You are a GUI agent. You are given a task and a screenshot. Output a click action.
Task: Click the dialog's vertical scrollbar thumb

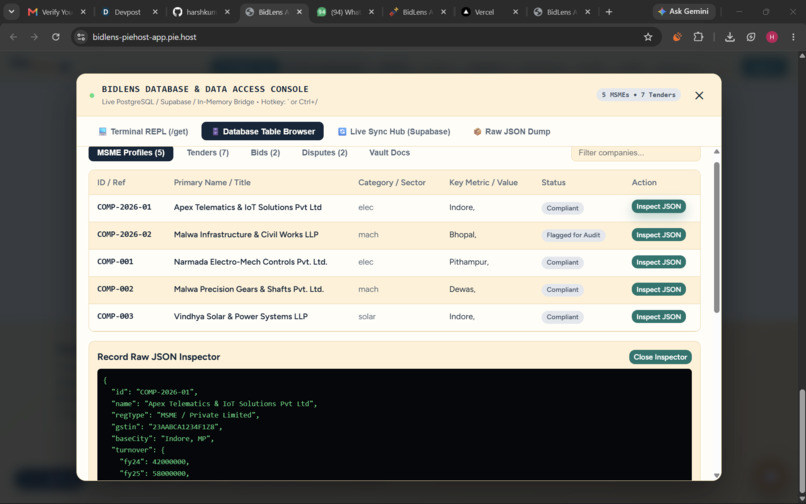click(717, 238)
